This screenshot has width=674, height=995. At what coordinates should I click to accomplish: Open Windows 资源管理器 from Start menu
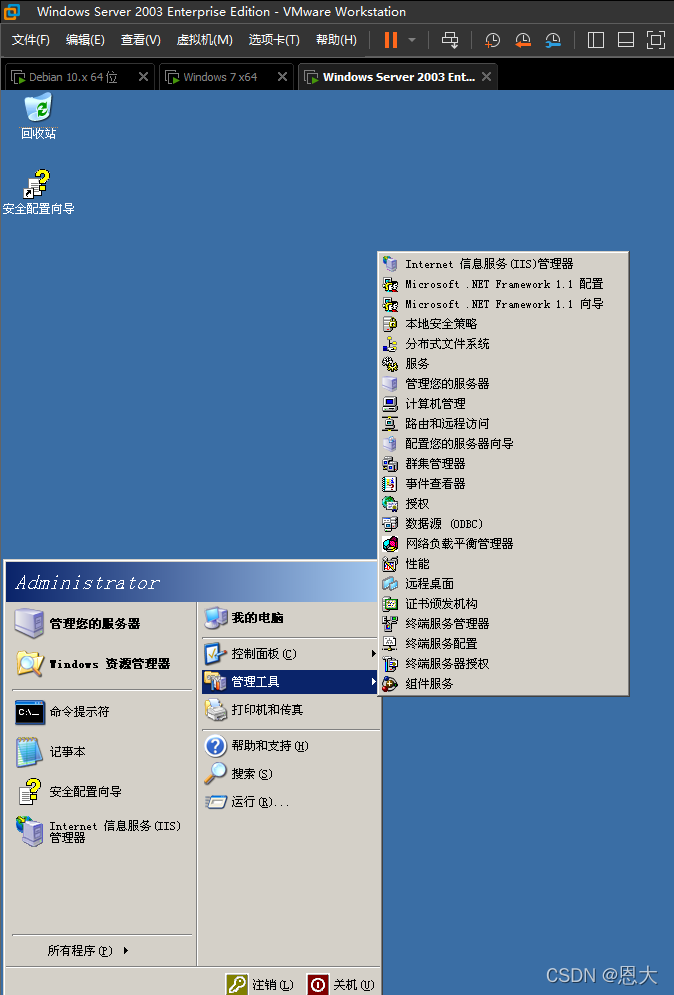[x=102, y=664]
